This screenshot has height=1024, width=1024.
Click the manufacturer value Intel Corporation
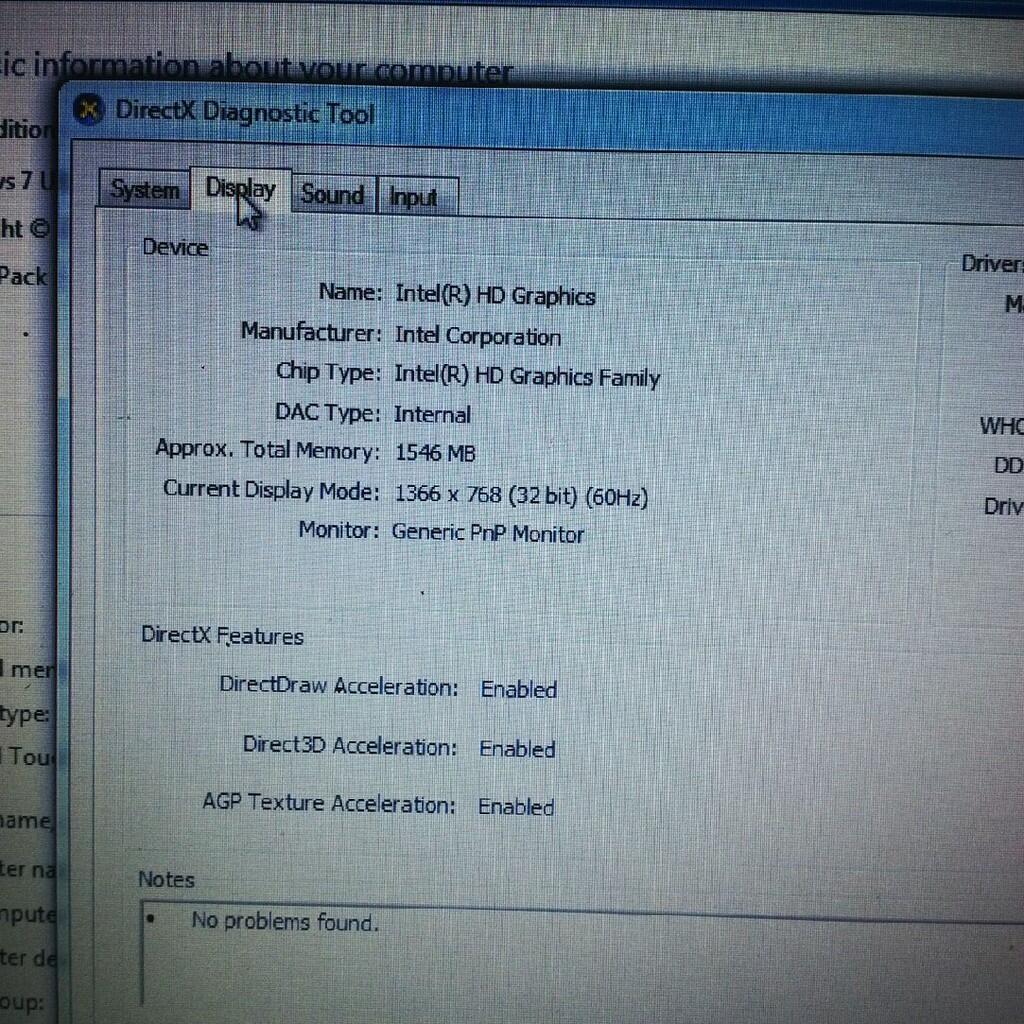point(477,336)
